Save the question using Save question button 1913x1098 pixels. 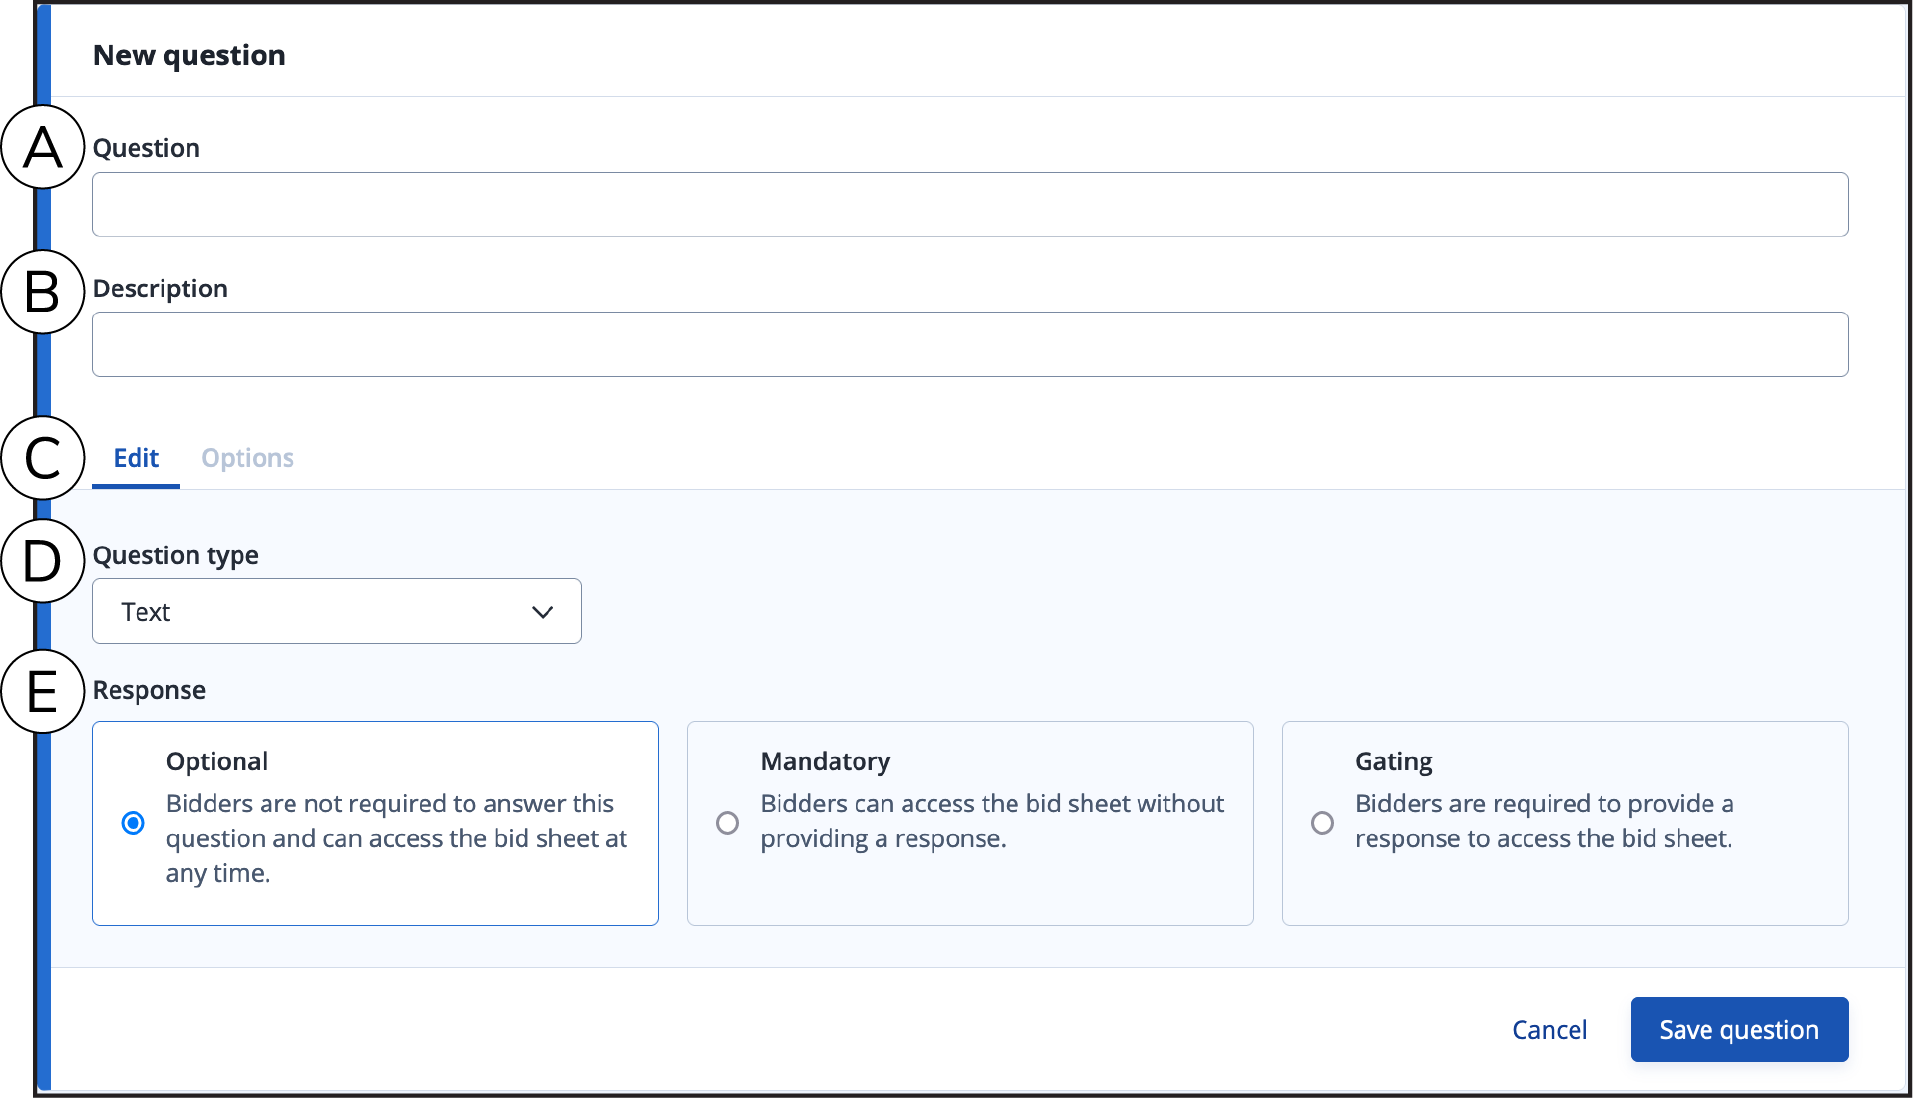click(1739, 1030)
